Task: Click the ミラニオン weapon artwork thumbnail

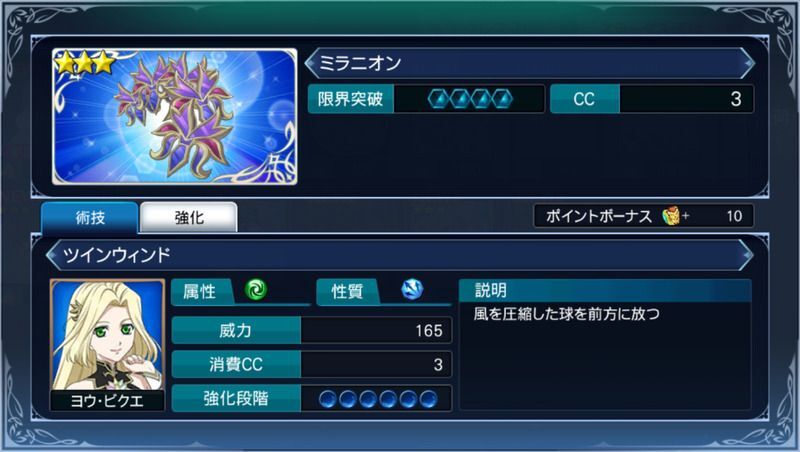Action: click(x=175, y=116)
